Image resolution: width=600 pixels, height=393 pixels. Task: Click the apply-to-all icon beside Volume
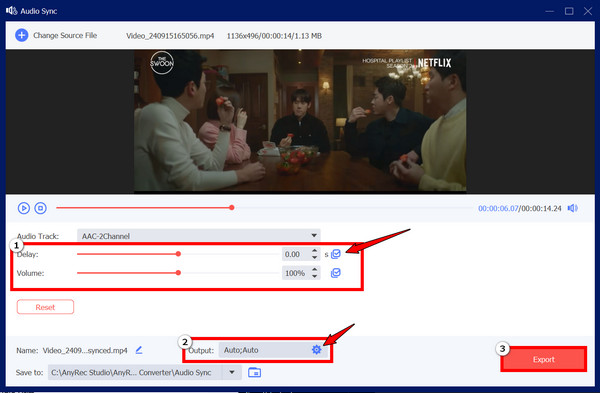point(336,273)
